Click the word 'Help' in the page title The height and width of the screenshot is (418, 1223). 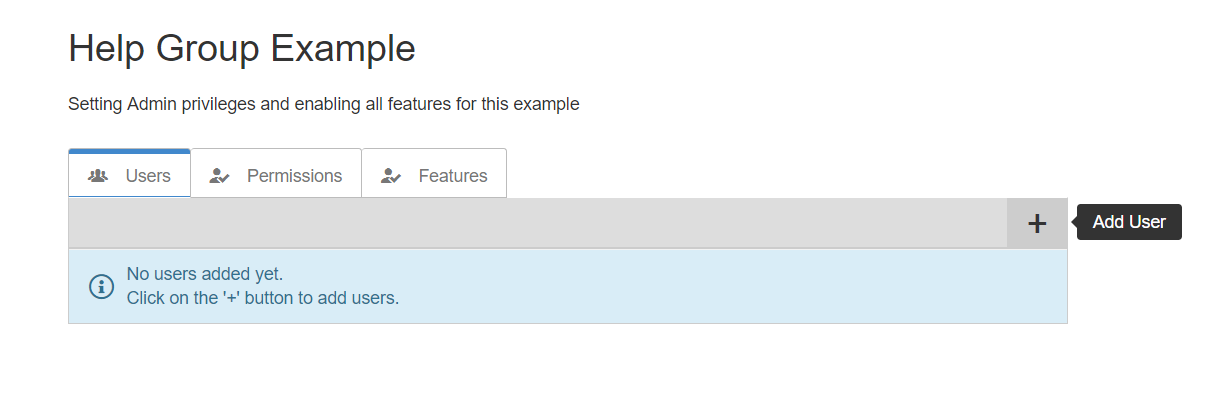pos(105,48)
